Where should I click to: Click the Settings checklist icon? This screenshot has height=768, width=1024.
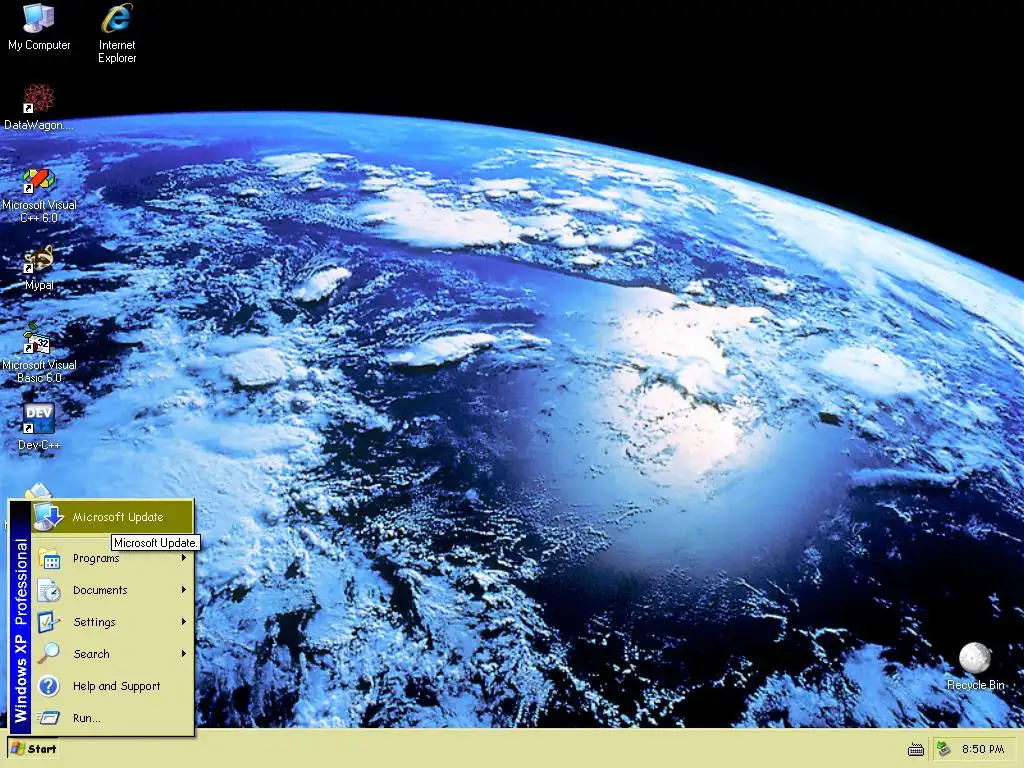point(49,622)
